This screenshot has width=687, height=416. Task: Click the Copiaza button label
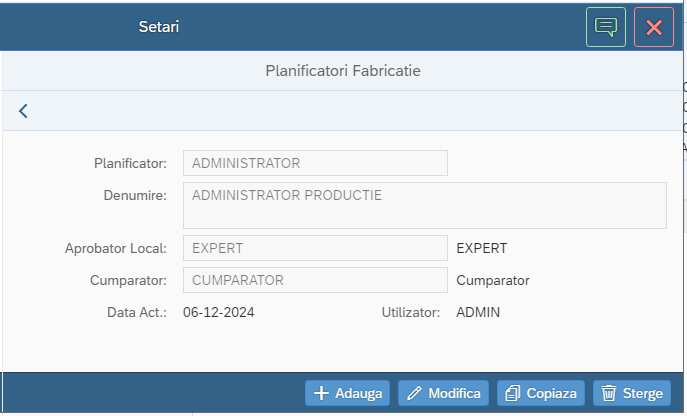point(552,394)
